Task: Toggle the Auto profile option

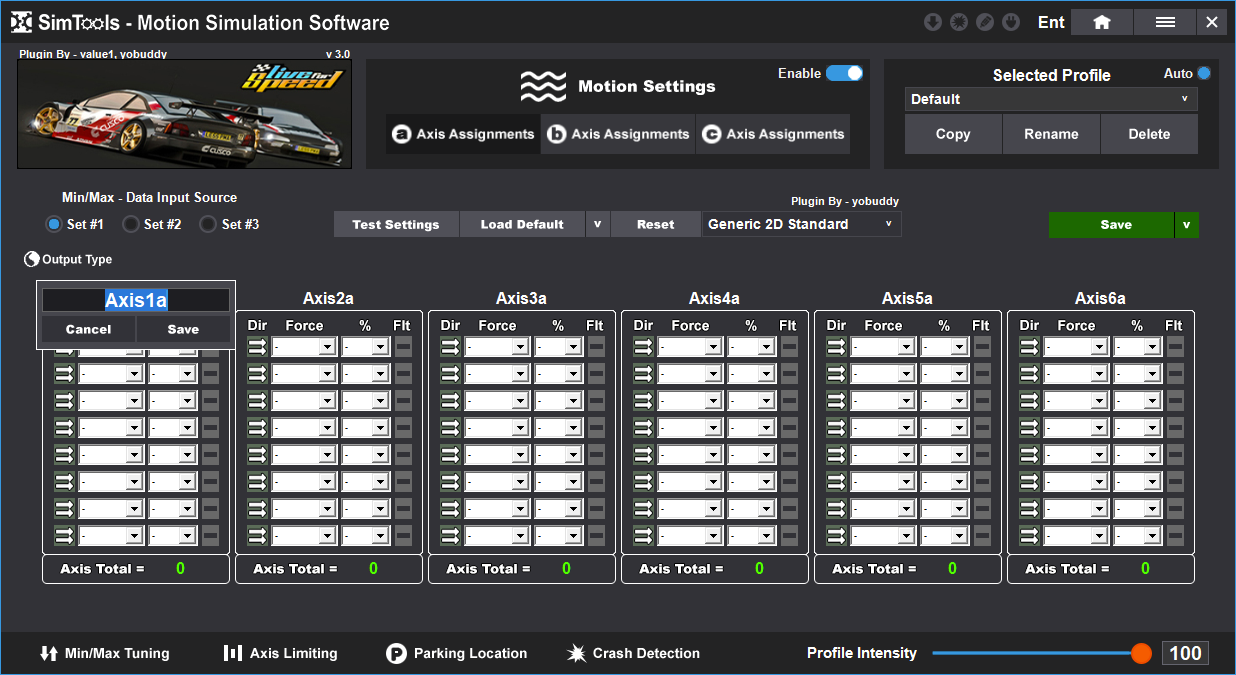Action: point(1203,73)
